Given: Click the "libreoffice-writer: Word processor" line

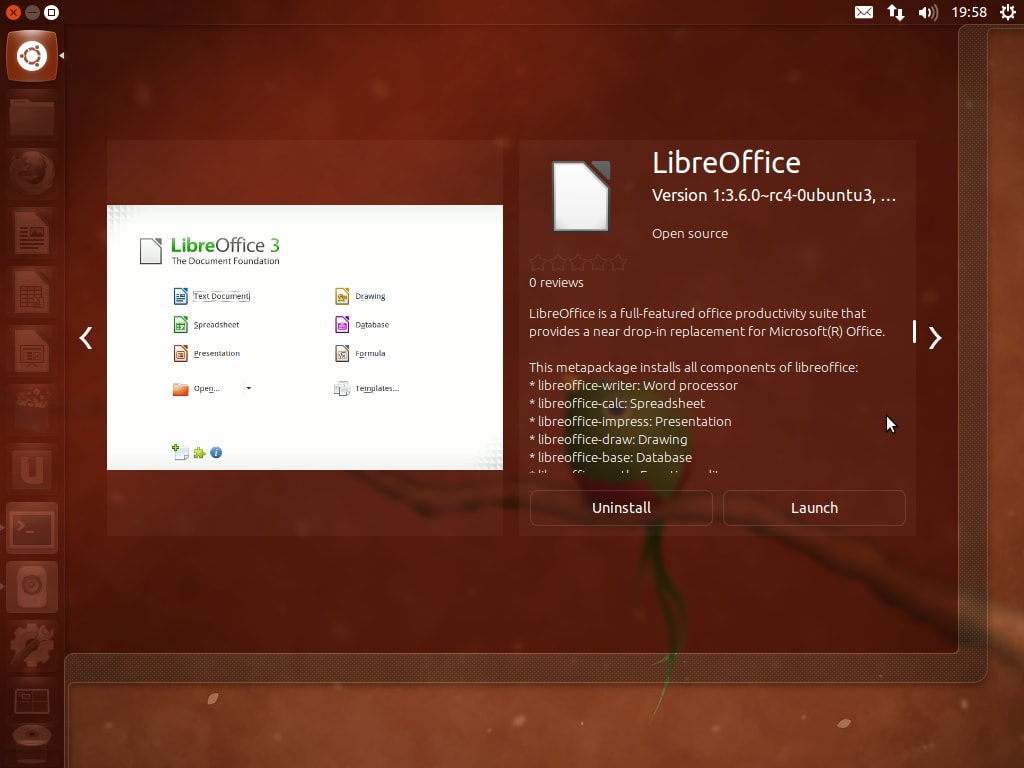Looking at the screenshot, I should coord(633,385).
